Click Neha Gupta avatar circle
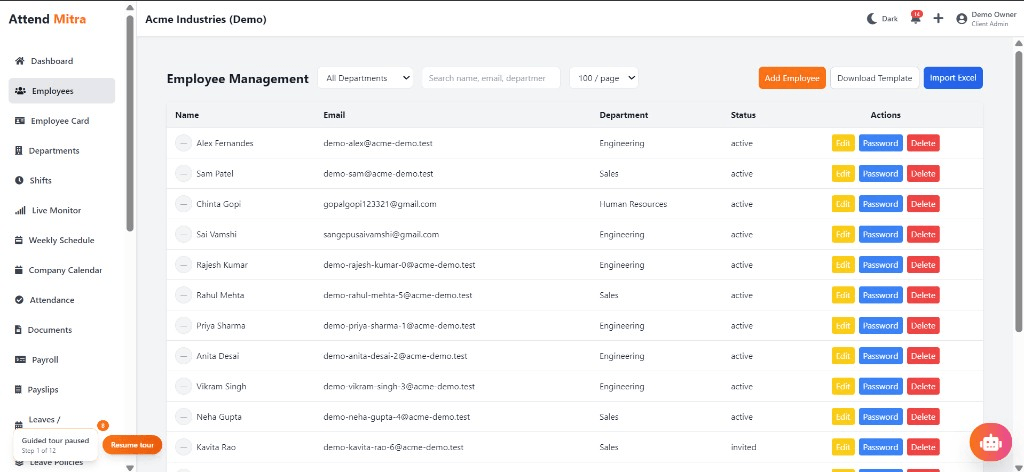The width and height of the screenshot is (1024, 472). tap(184, 417)
